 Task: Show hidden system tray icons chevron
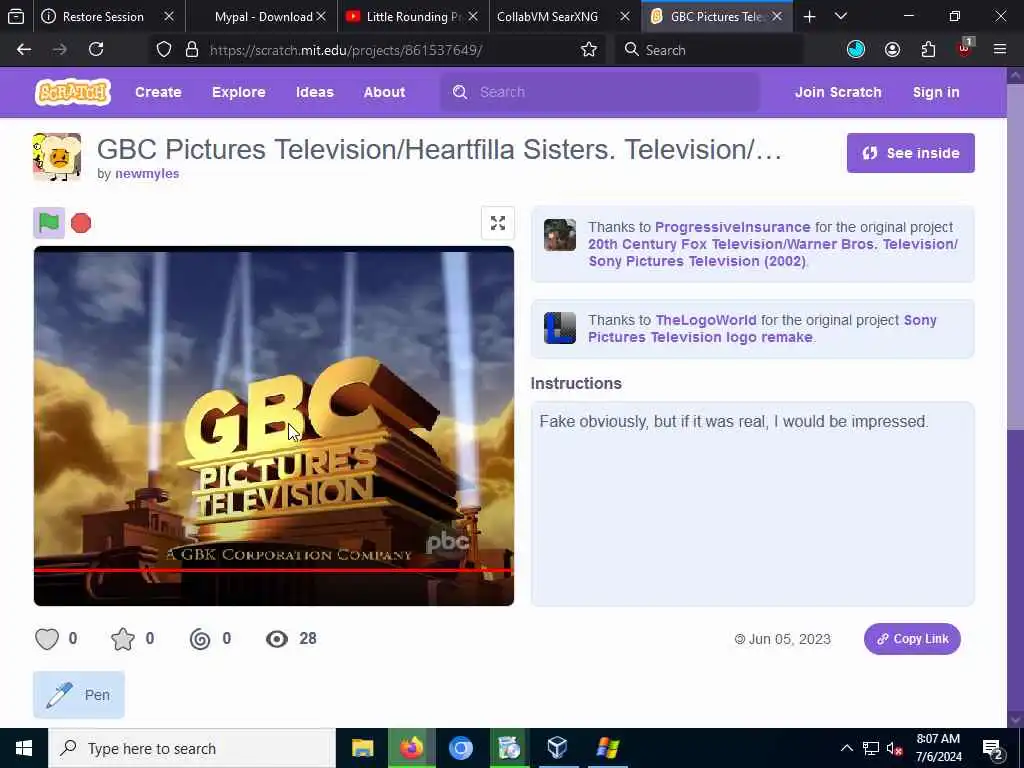click(x=846, y=748)
